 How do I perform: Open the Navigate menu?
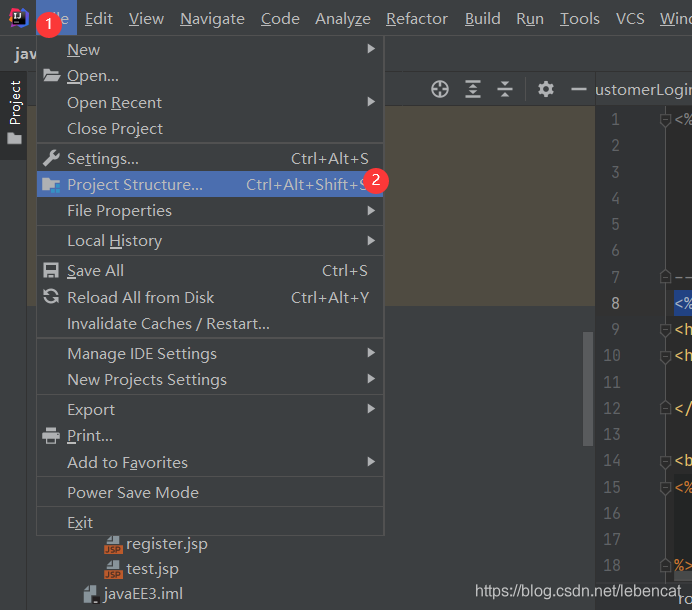pyautogui.click(x=212, y=19)
